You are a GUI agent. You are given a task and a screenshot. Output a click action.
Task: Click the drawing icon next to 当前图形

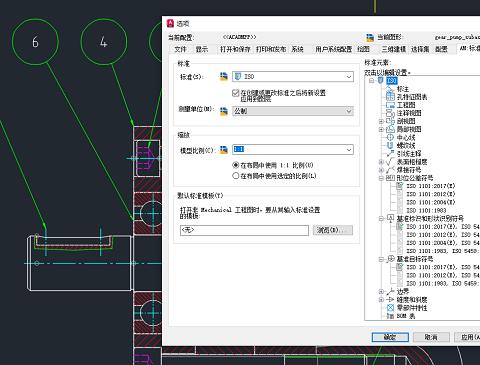(370, 37)
